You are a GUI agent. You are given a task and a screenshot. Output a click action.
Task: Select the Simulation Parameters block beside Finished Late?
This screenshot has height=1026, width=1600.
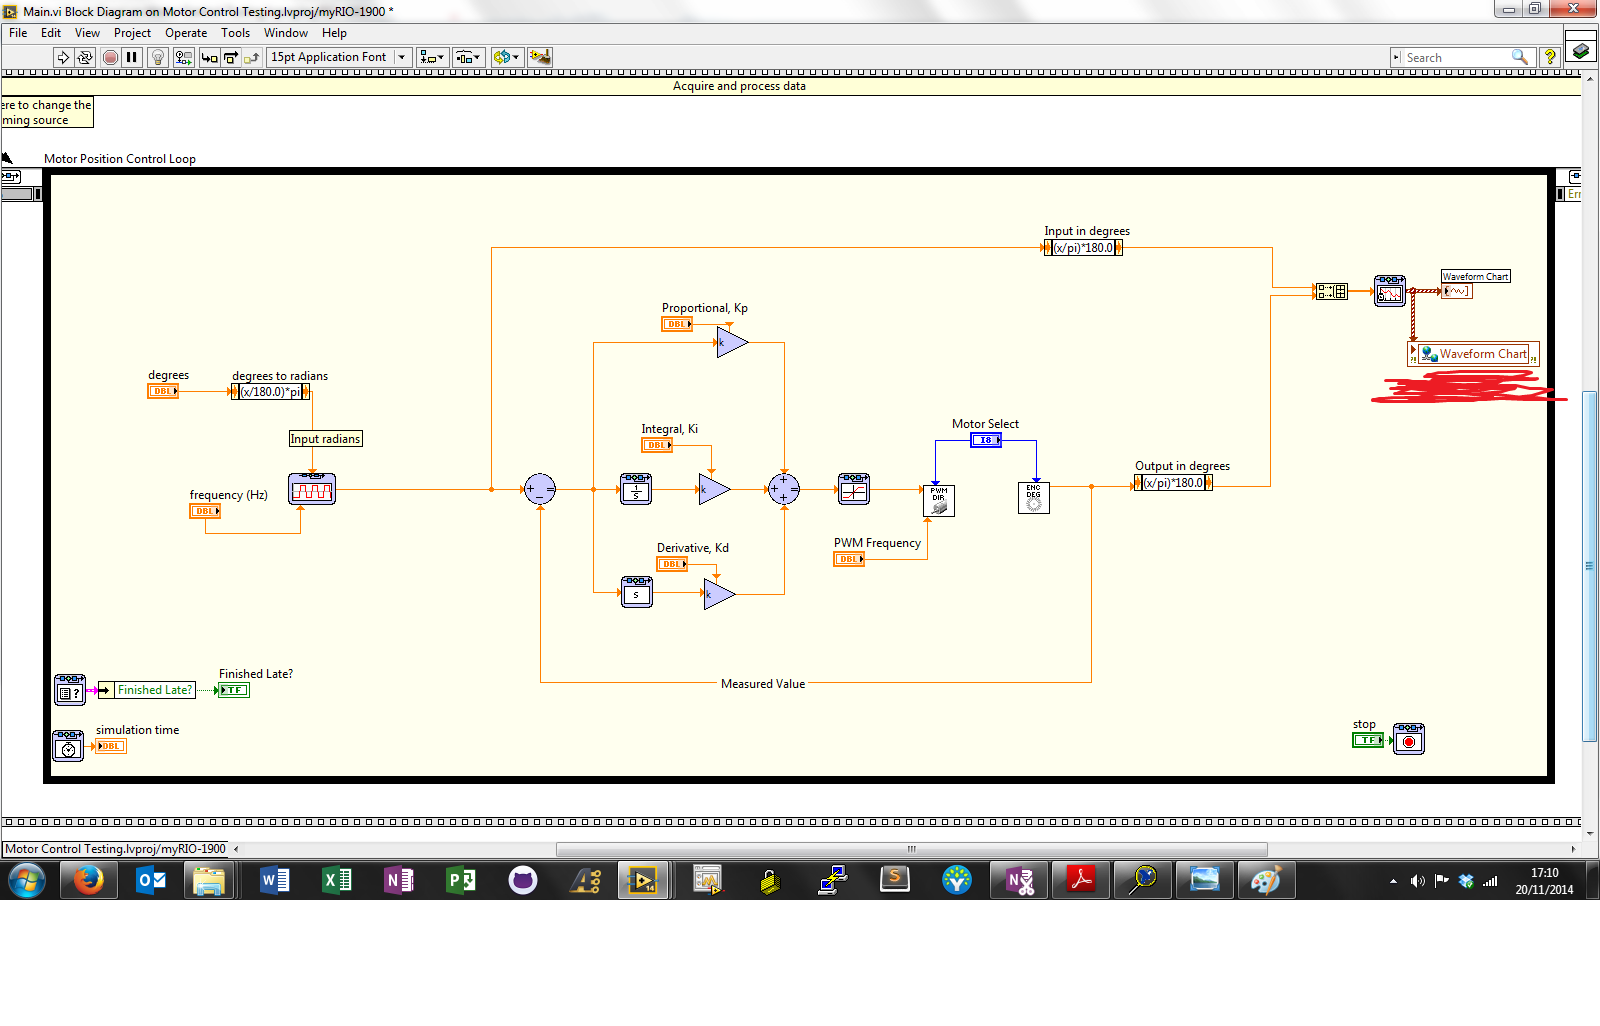(70, 690)
